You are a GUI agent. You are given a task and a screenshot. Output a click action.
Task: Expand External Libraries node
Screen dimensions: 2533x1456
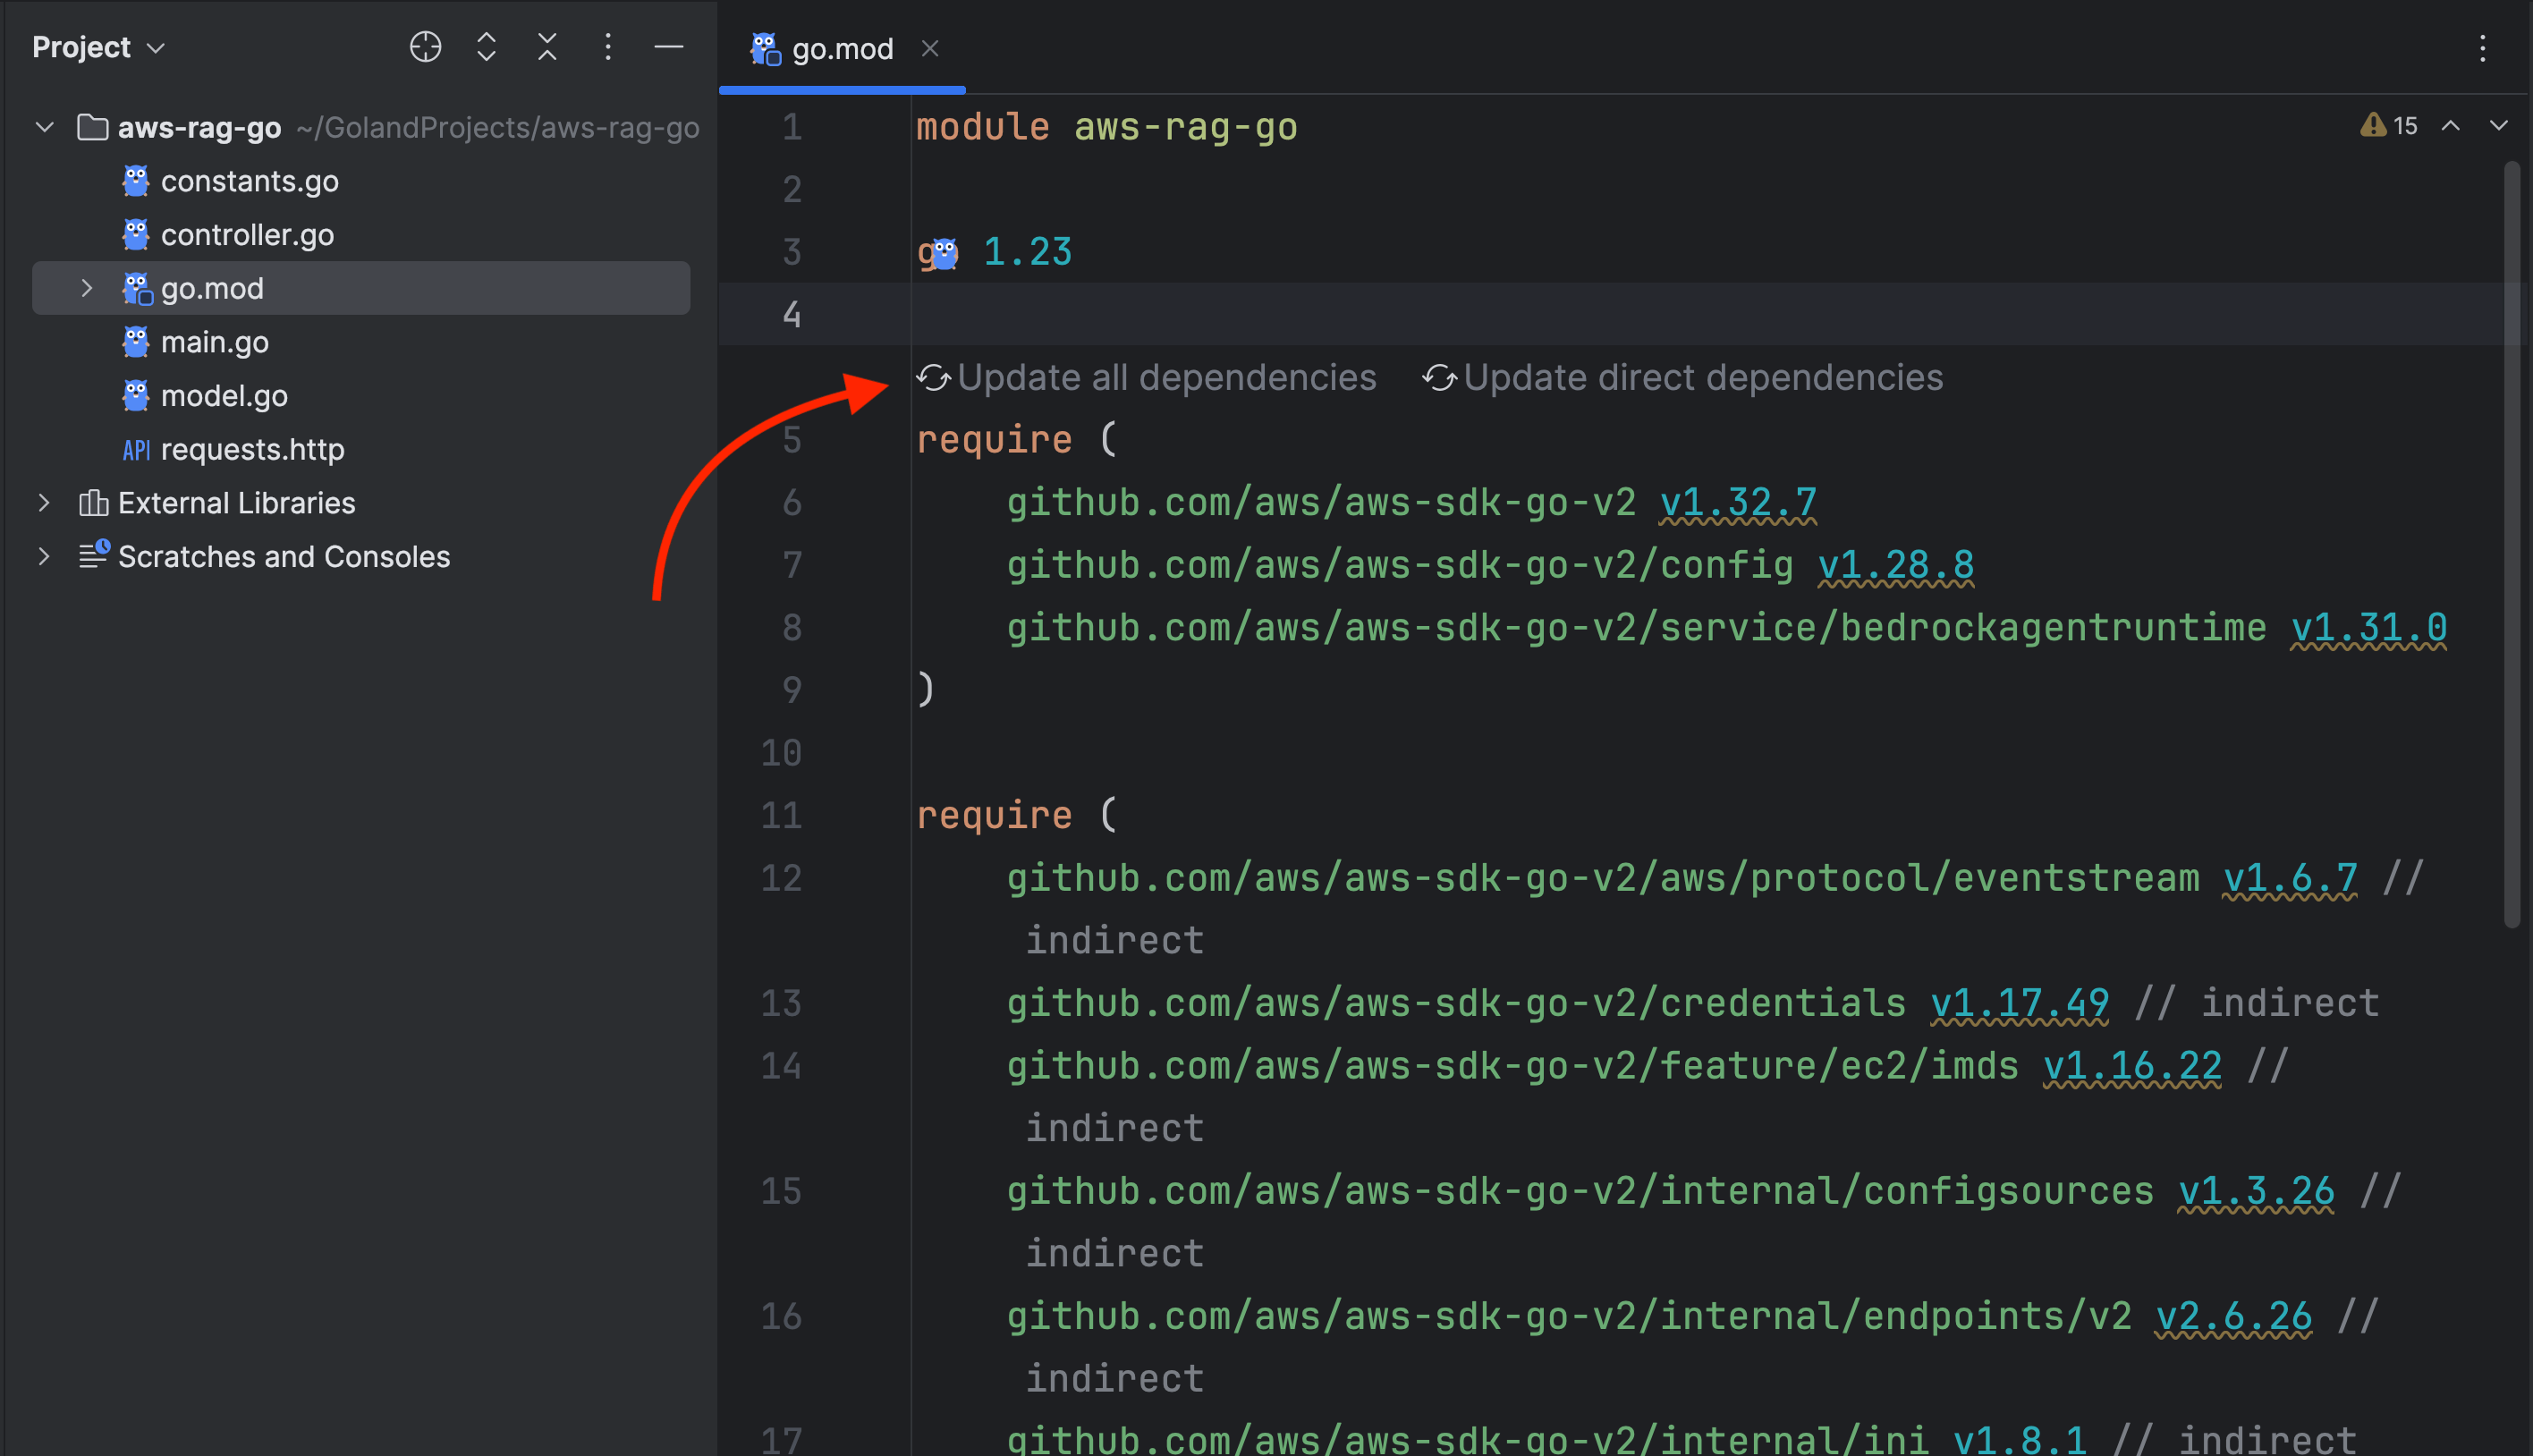pos(44,503)
